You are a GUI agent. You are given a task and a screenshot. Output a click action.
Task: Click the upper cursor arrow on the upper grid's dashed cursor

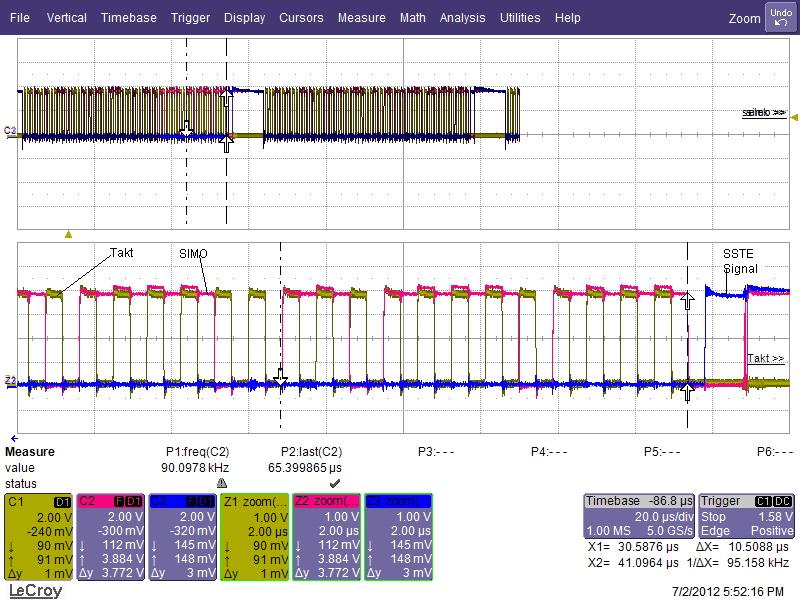tap(227, 96)
